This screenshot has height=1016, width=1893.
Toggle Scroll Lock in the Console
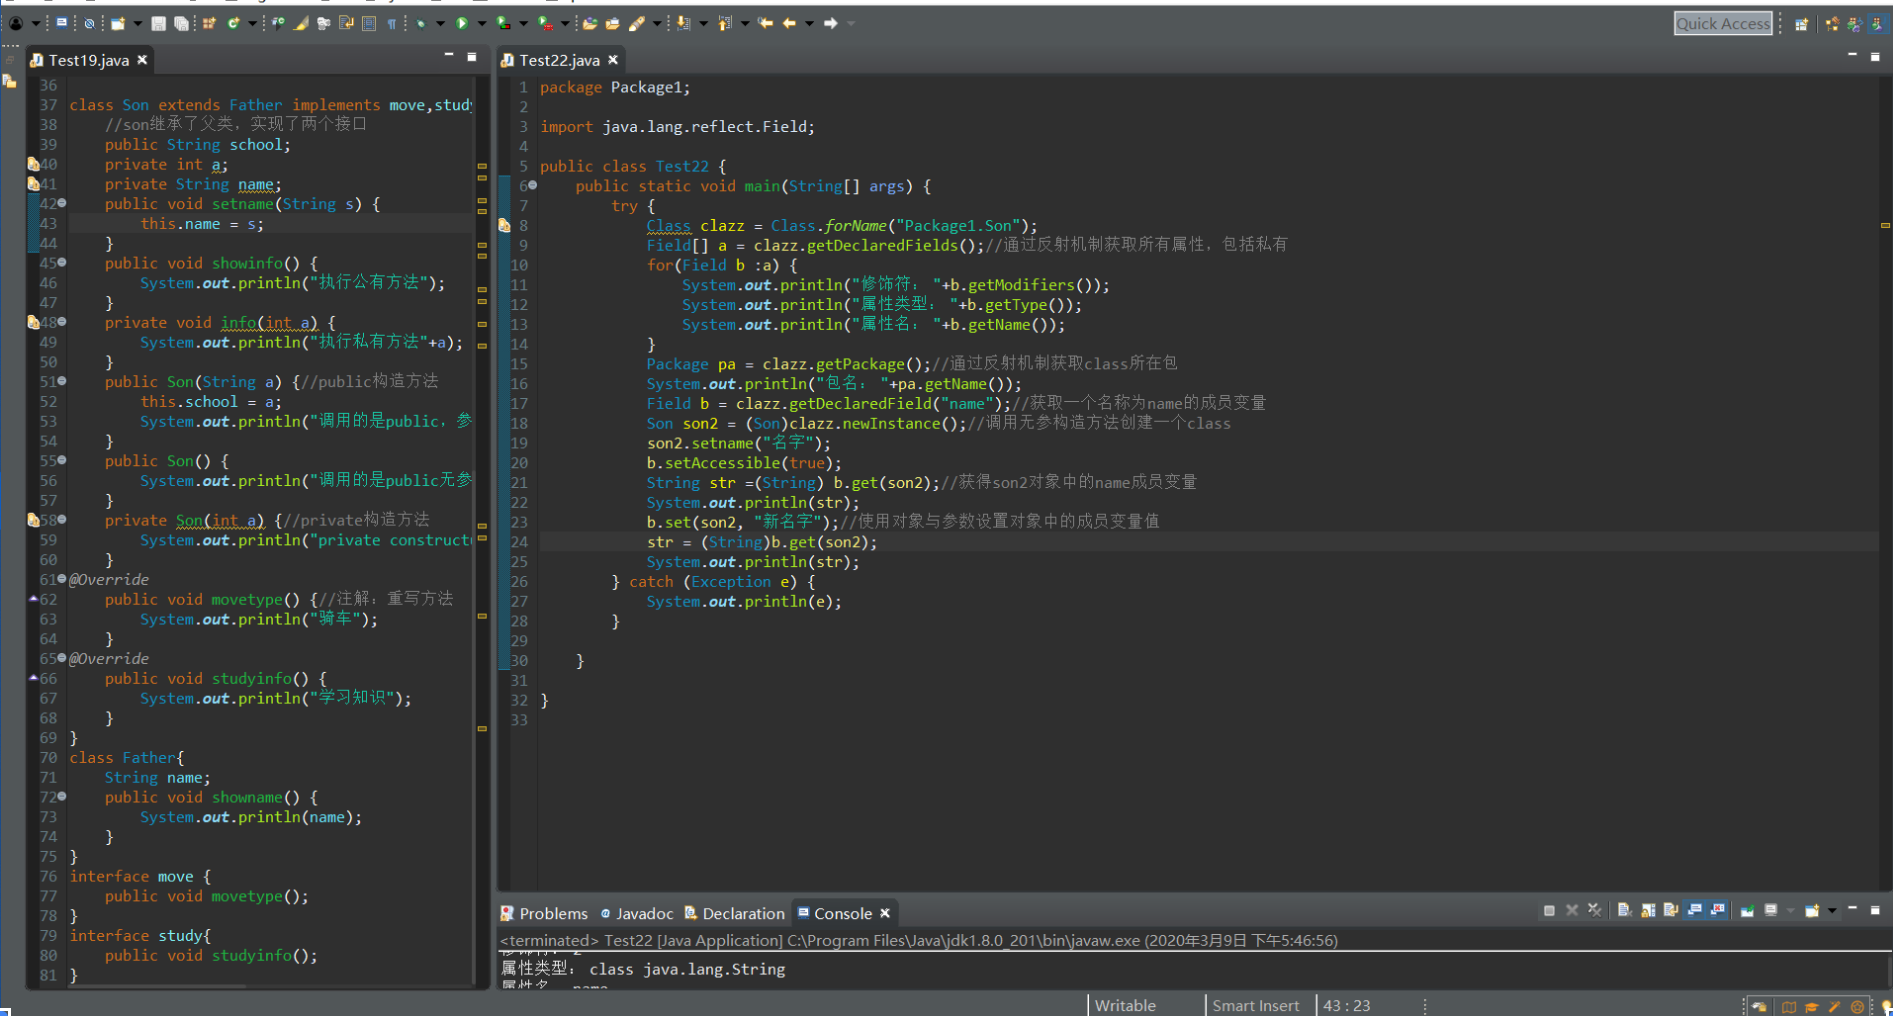click(1648, 910)
